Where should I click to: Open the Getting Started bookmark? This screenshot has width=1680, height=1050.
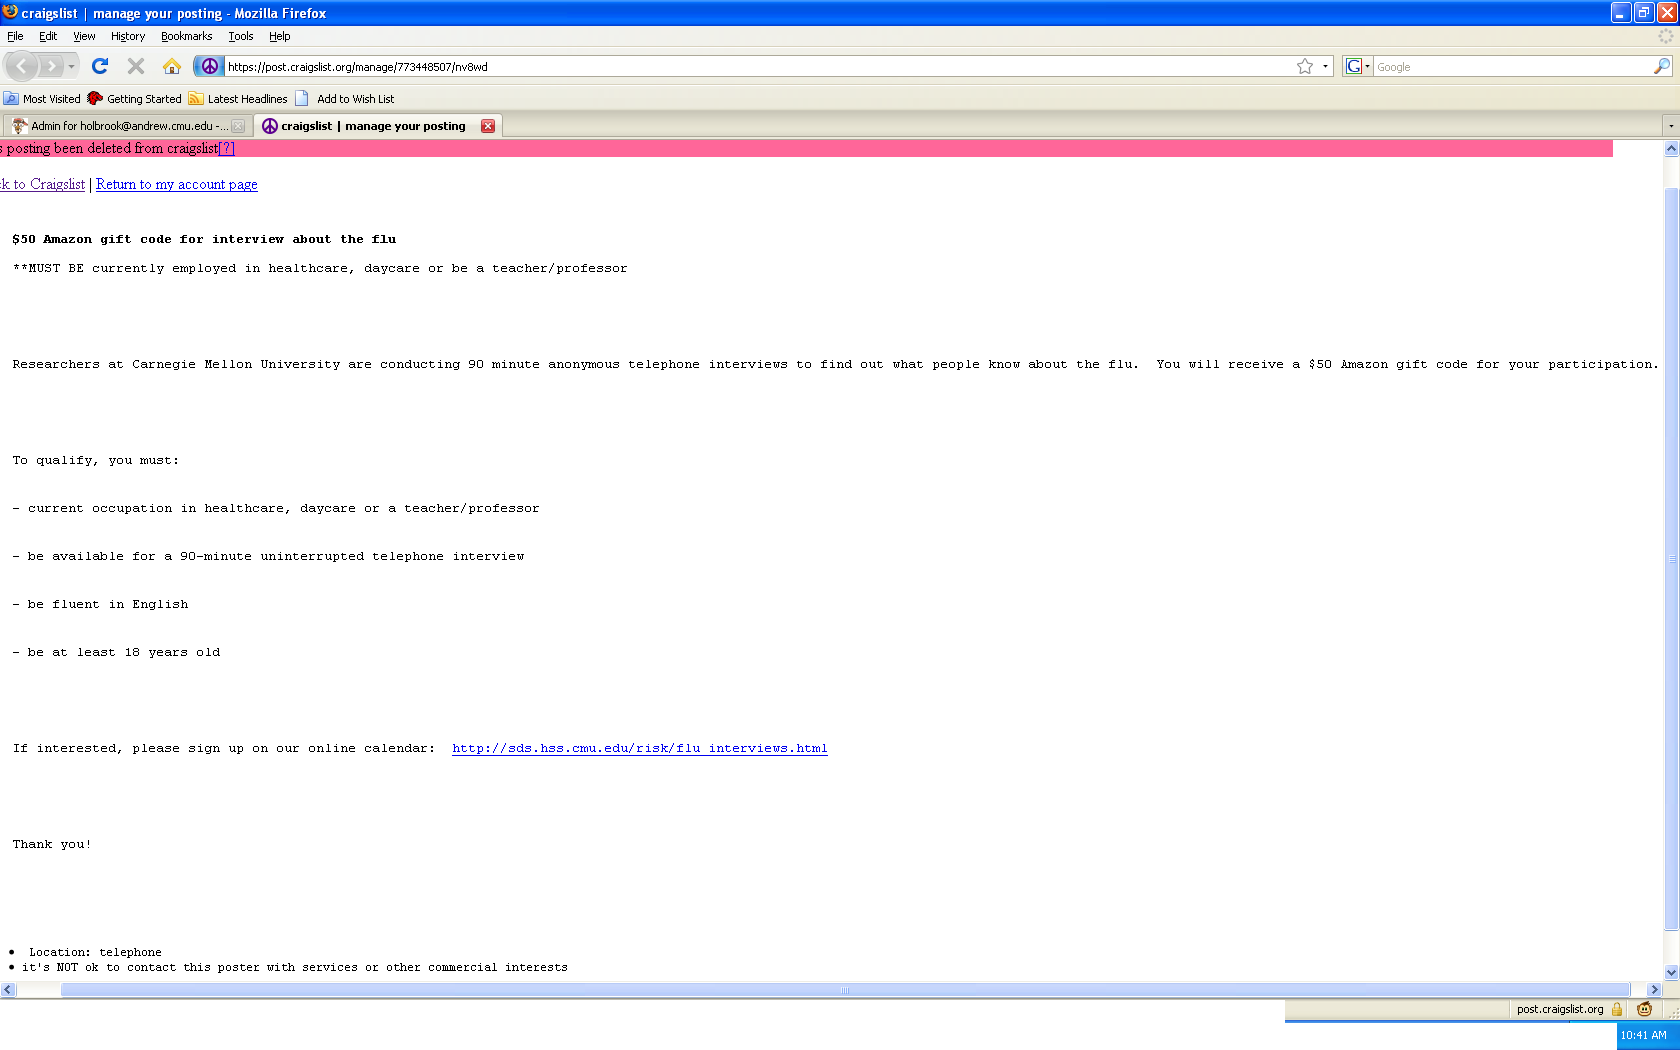point(135,99)
